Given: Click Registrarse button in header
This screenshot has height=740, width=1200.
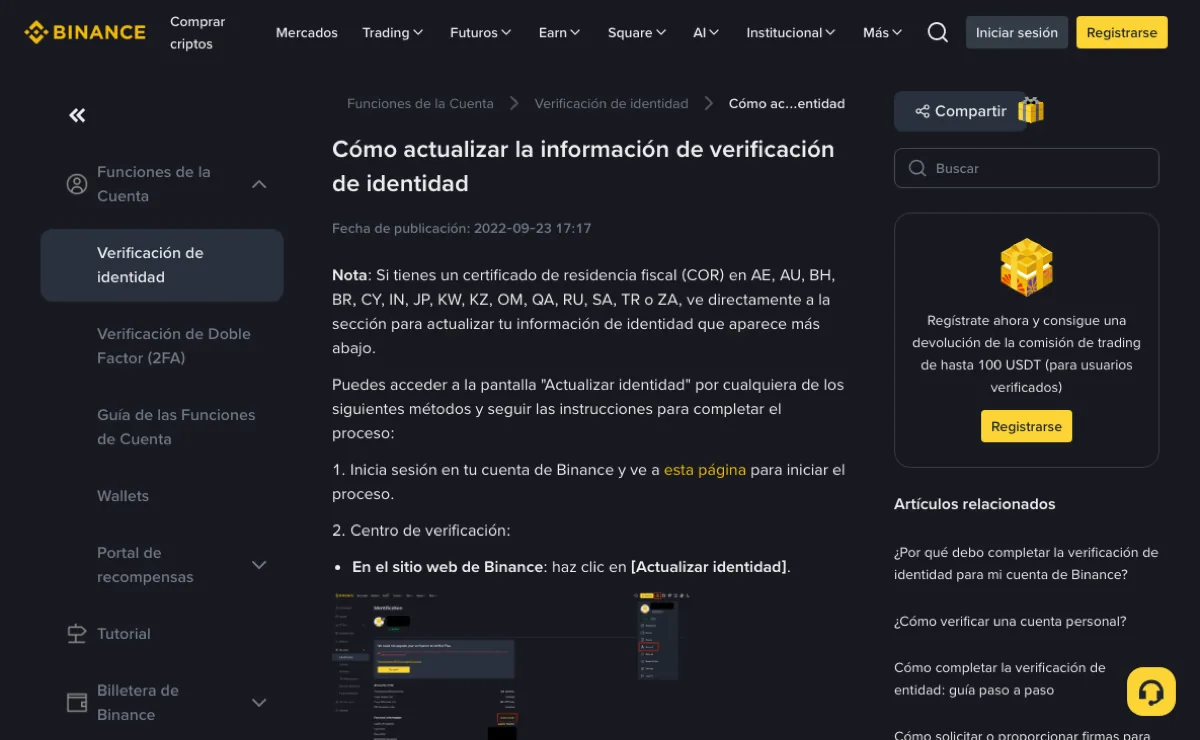Looking at the screenshot, I should pos(1121,32).
